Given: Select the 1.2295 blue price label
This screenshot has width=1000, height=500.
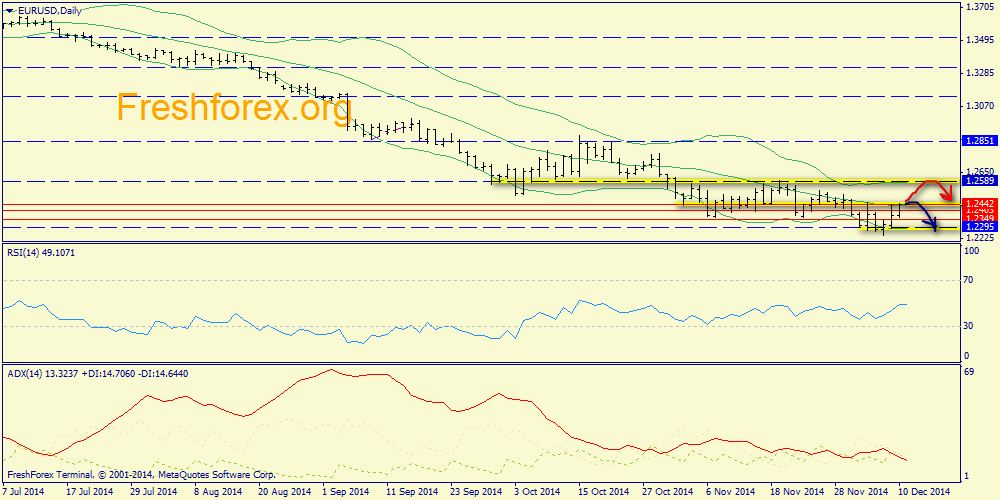Looking at the screenshot, I should 978,228.
